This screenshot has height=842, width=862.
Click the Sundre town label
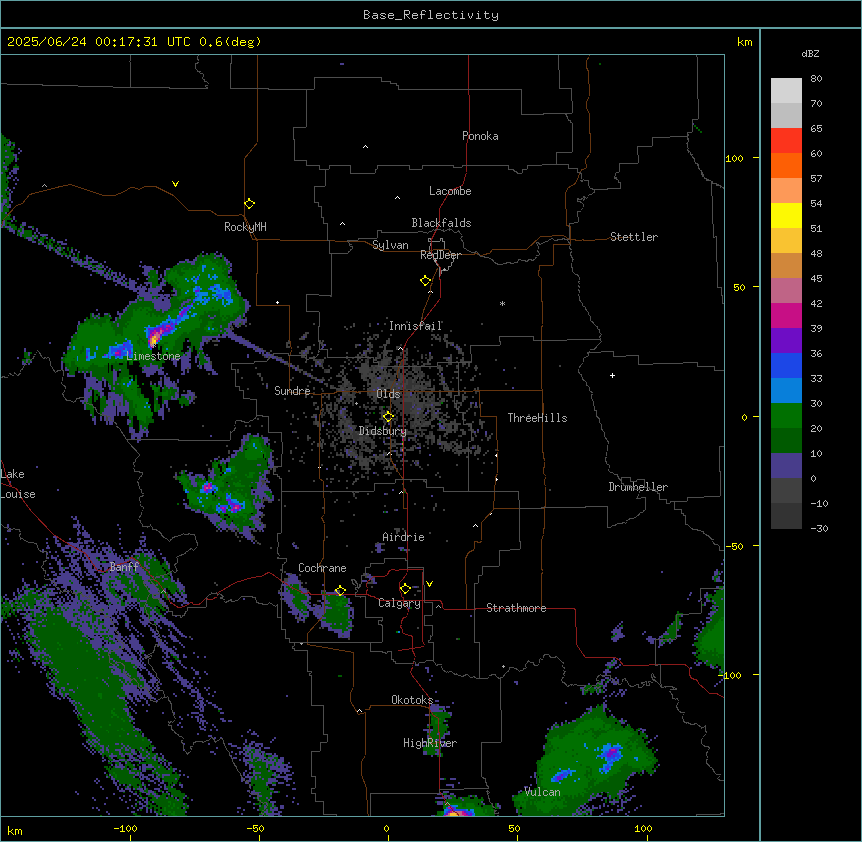click(292, 391)
